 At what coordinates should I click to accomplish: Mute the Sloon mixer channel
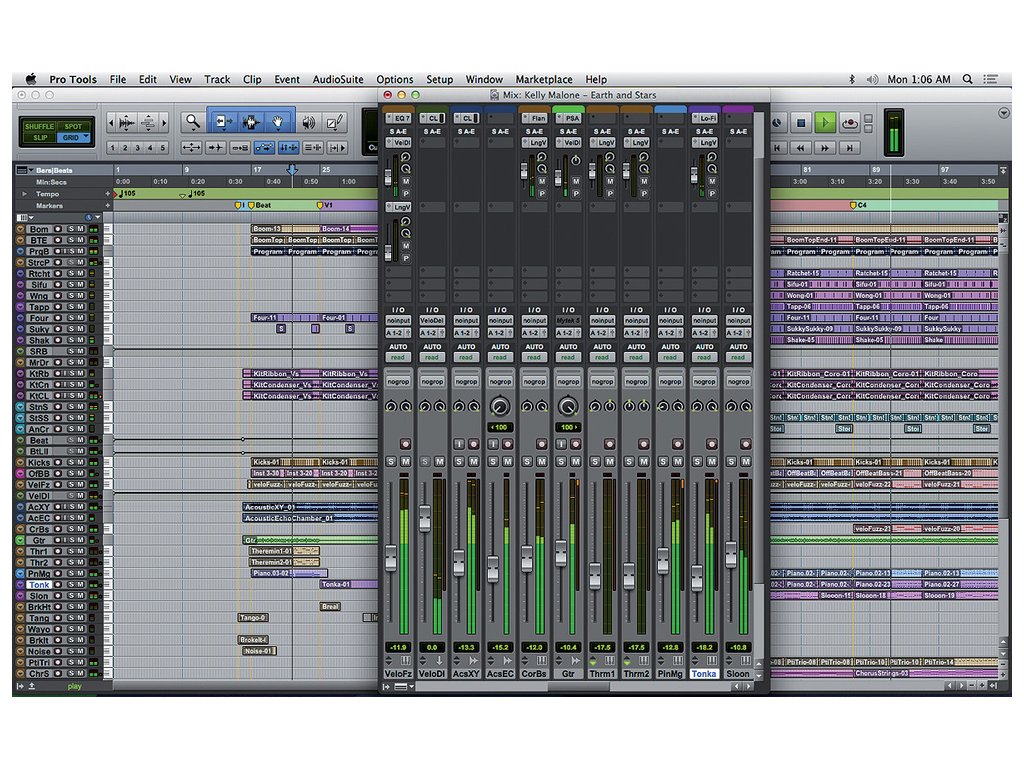pyautogui.click(x=746, y=462)
